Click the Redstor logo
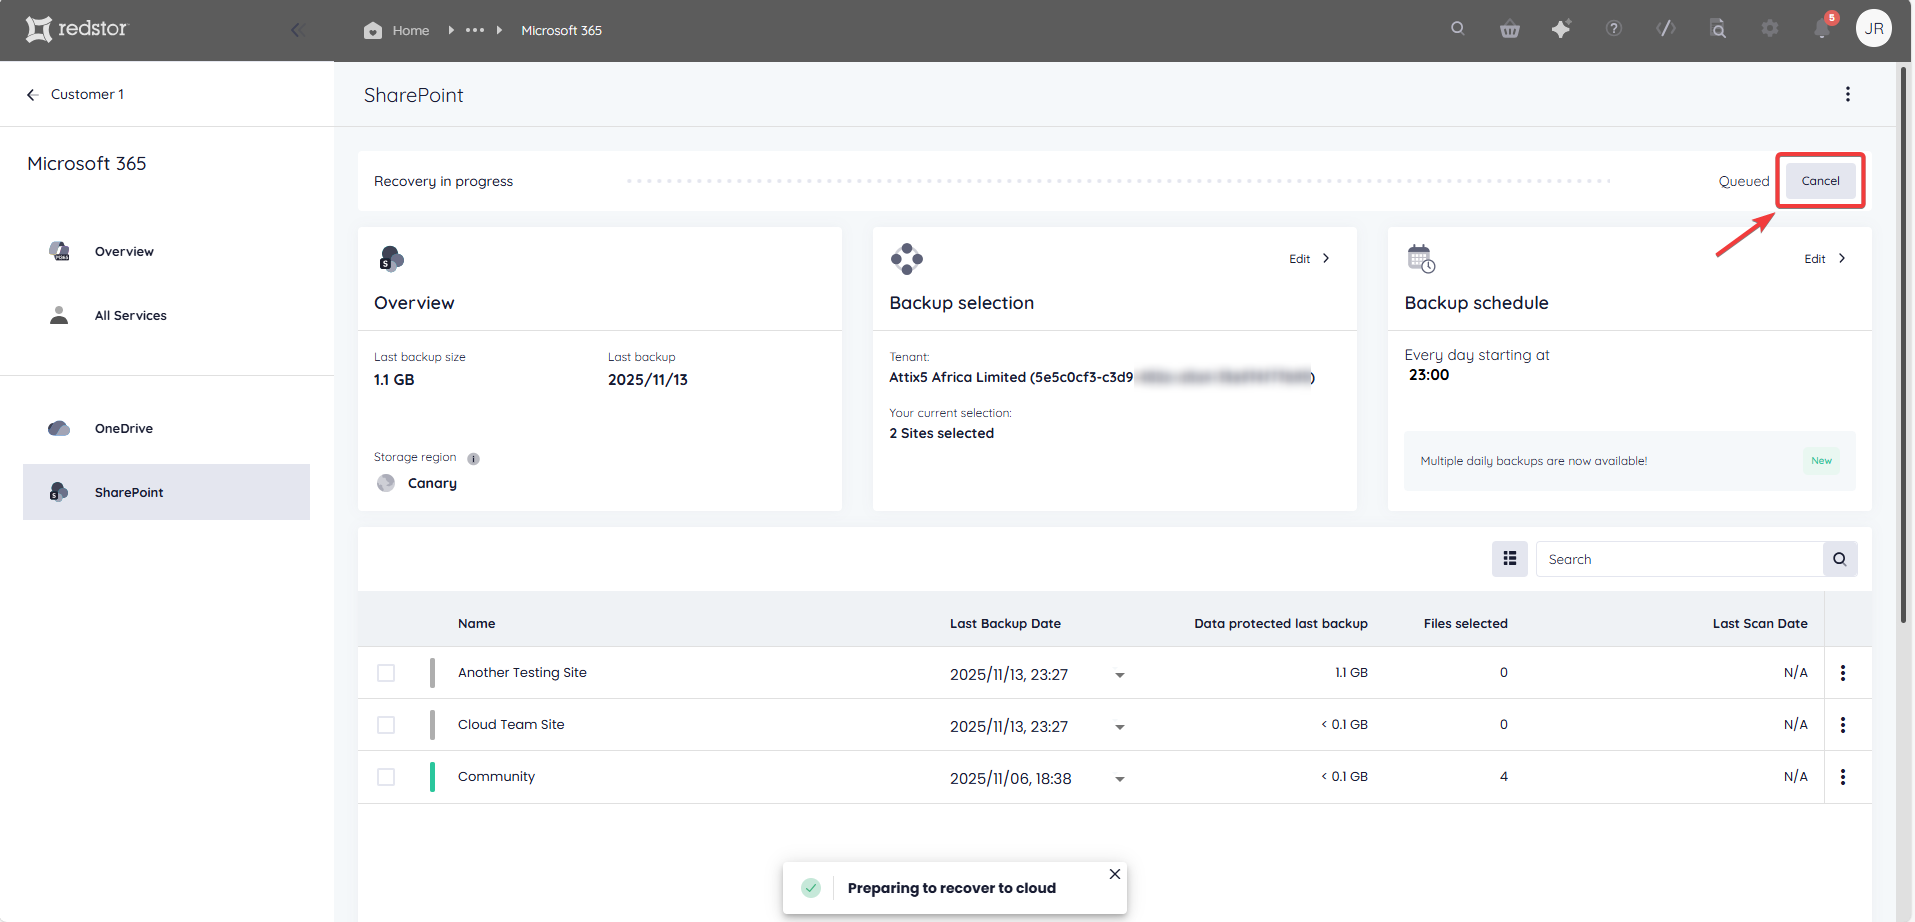 point(77,29)
